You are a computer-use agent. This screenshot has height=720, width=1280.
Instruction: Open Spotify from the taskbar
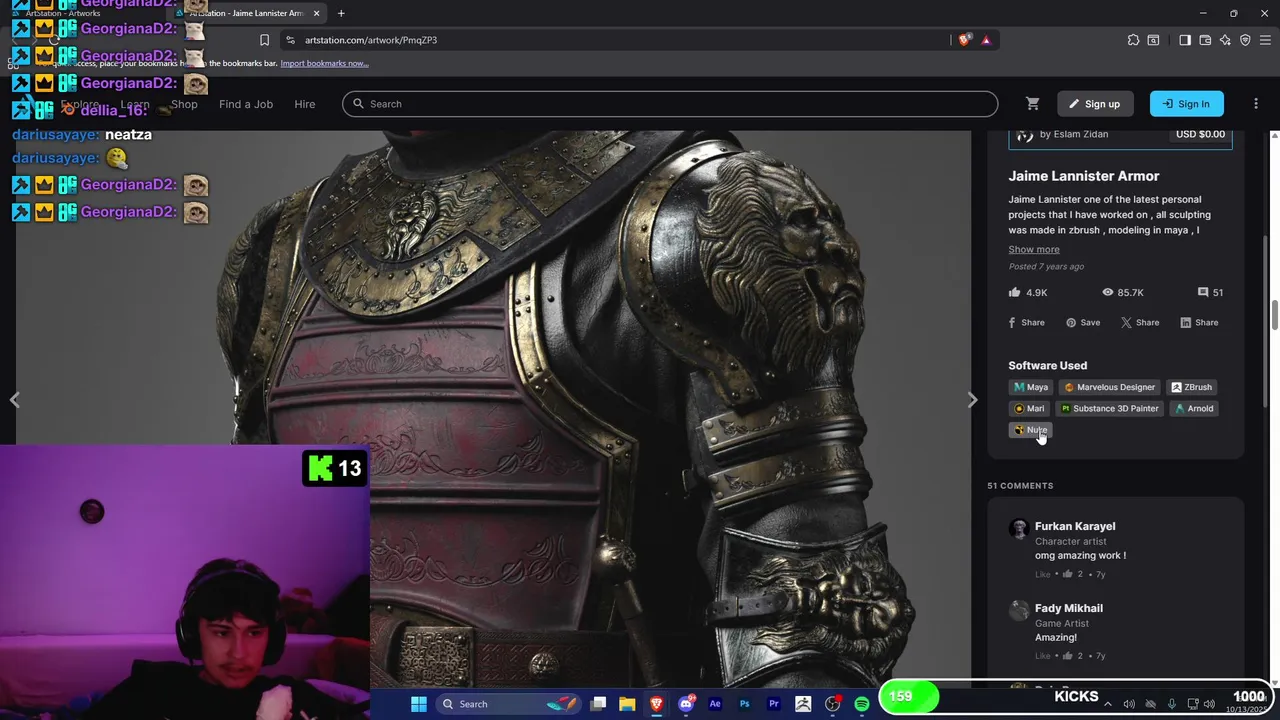point(862,704)
